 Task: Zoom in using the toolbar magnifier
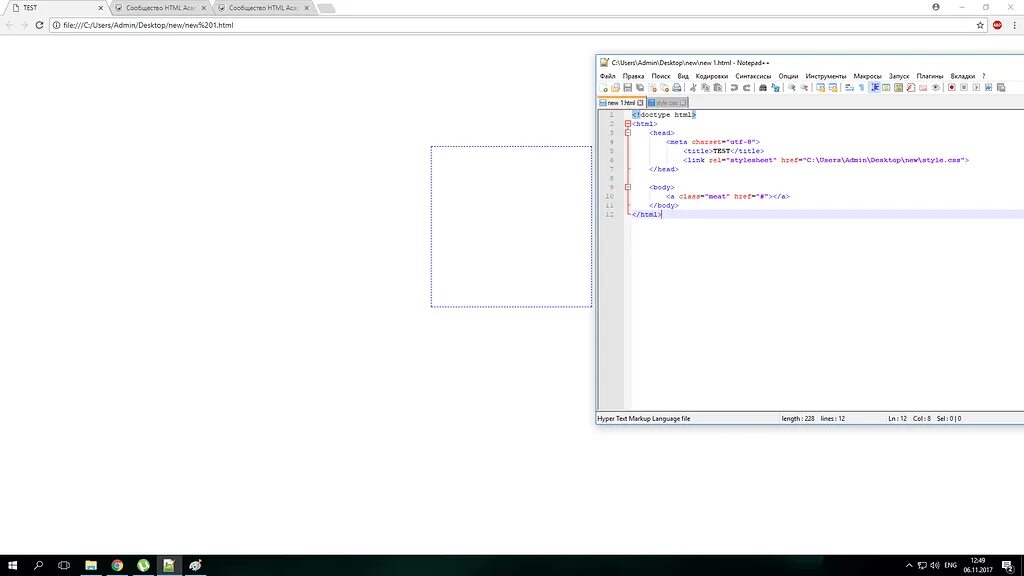pyautogui.click(x=792, y=88)
